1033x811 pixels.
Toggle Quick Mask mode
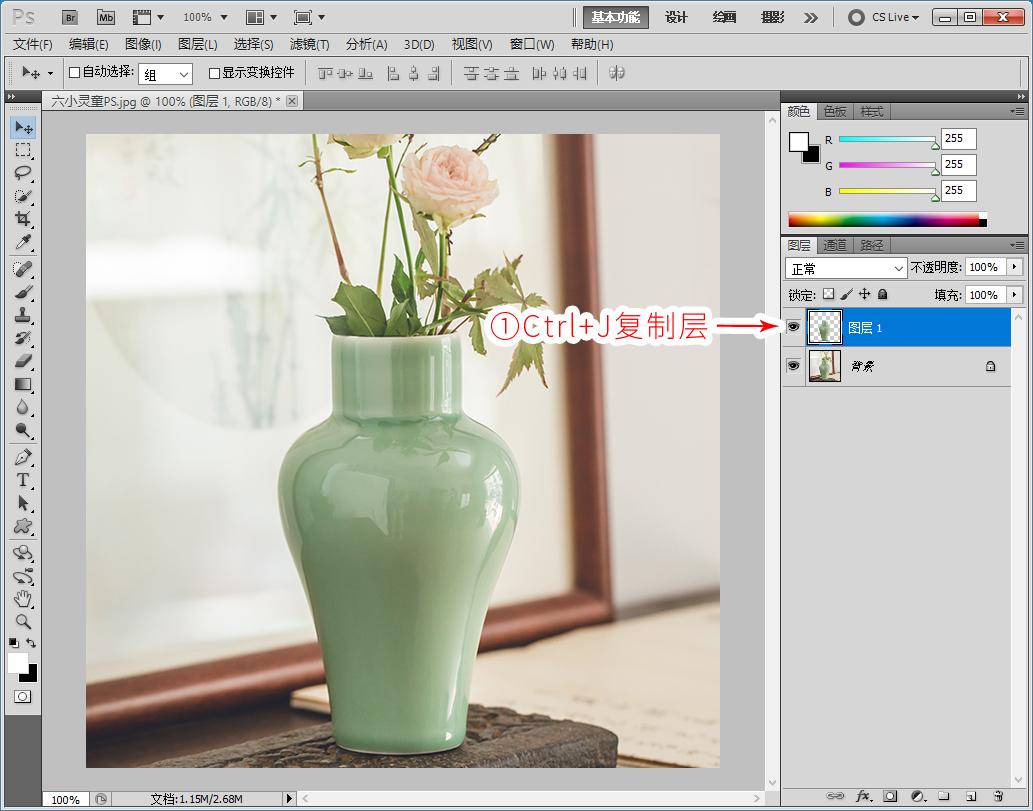click(22, 696)
